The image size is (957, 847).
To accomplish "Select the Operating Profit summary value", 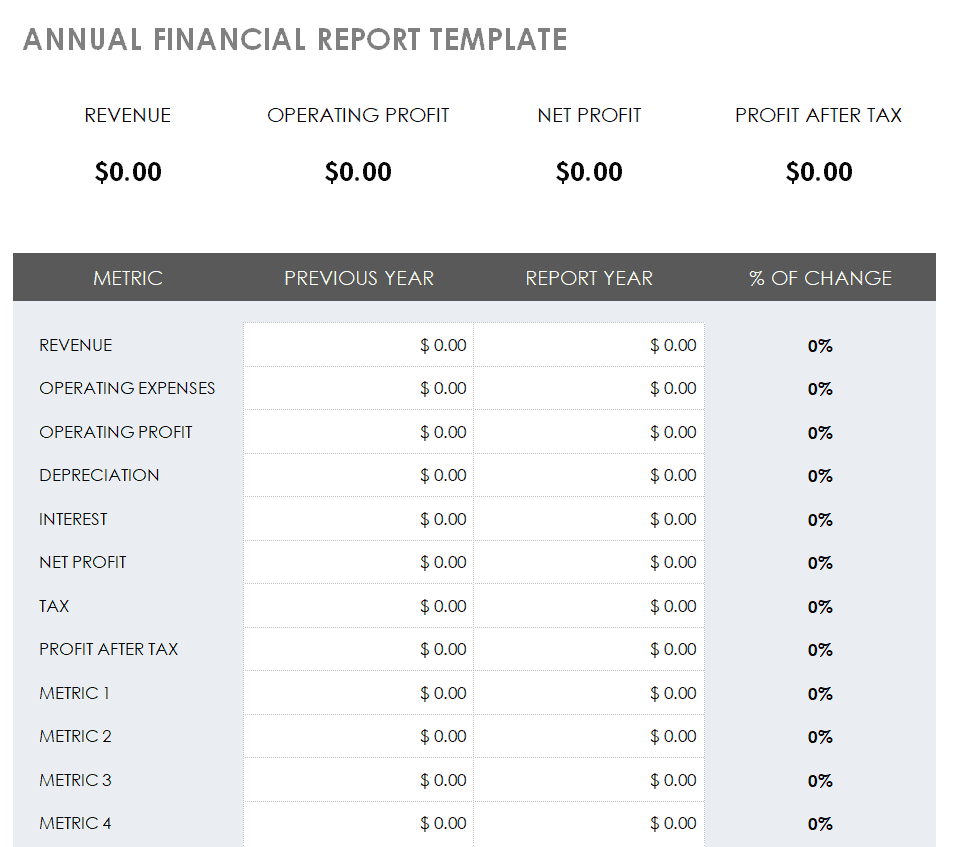I will (358, 172).
